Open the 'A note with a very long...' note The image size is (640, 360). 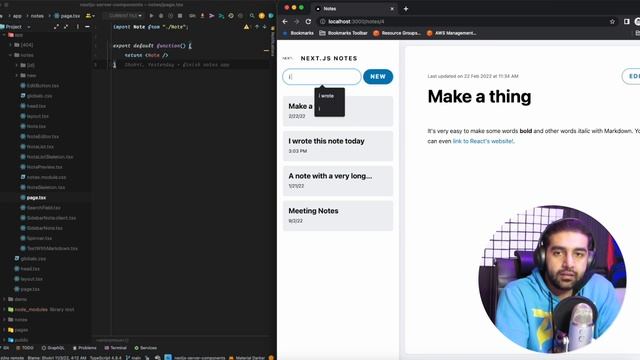coord(338,180)
